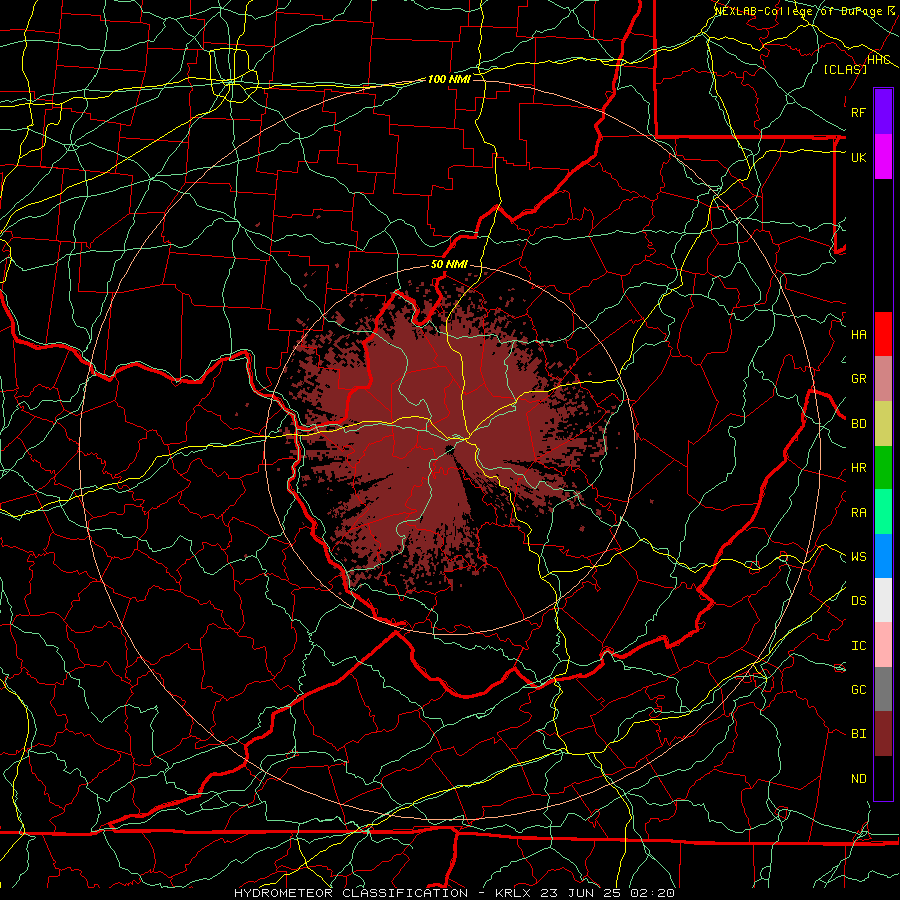Click the ND black legend swatch
900x900 pixels.
pyautogui.click(x=883, y=778)
